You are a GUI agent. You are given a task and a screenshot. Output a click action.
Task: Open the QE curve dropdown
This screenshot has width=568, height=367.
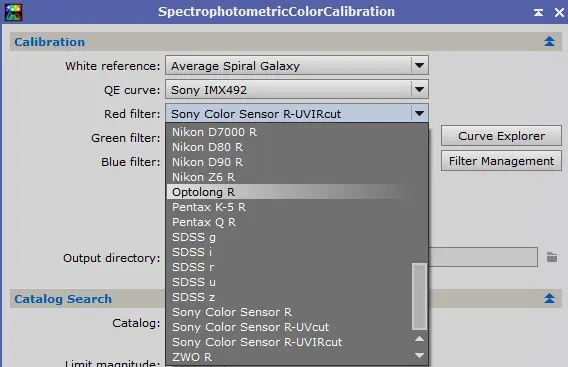[419, 89]
